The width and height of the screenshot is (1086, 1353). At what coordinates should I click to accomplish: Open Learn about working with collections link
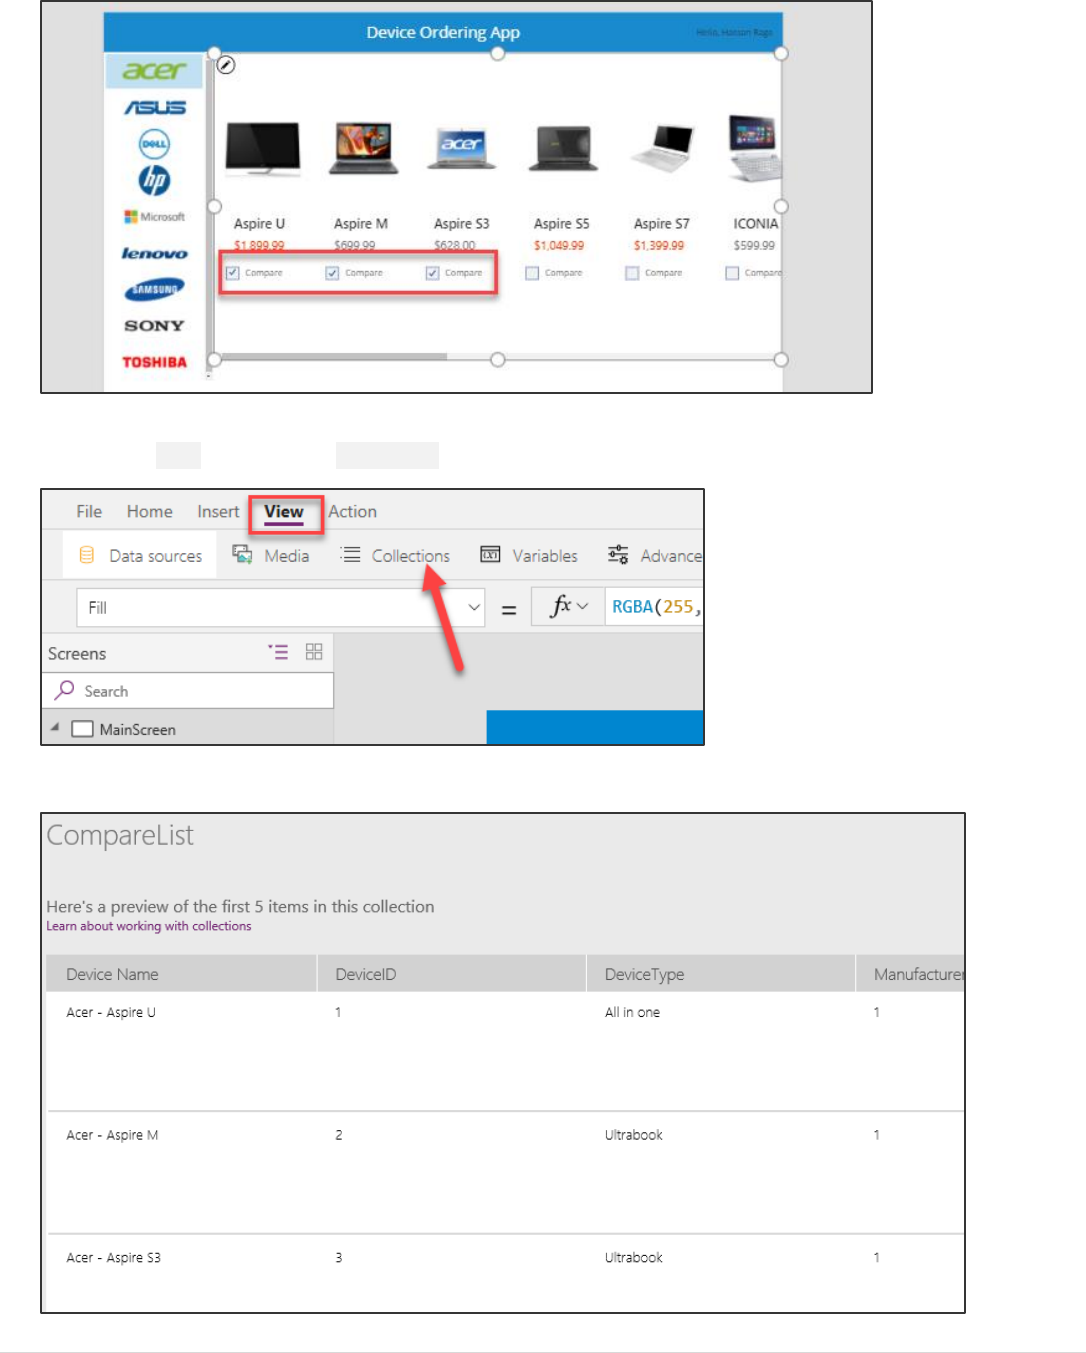point(149,926)
